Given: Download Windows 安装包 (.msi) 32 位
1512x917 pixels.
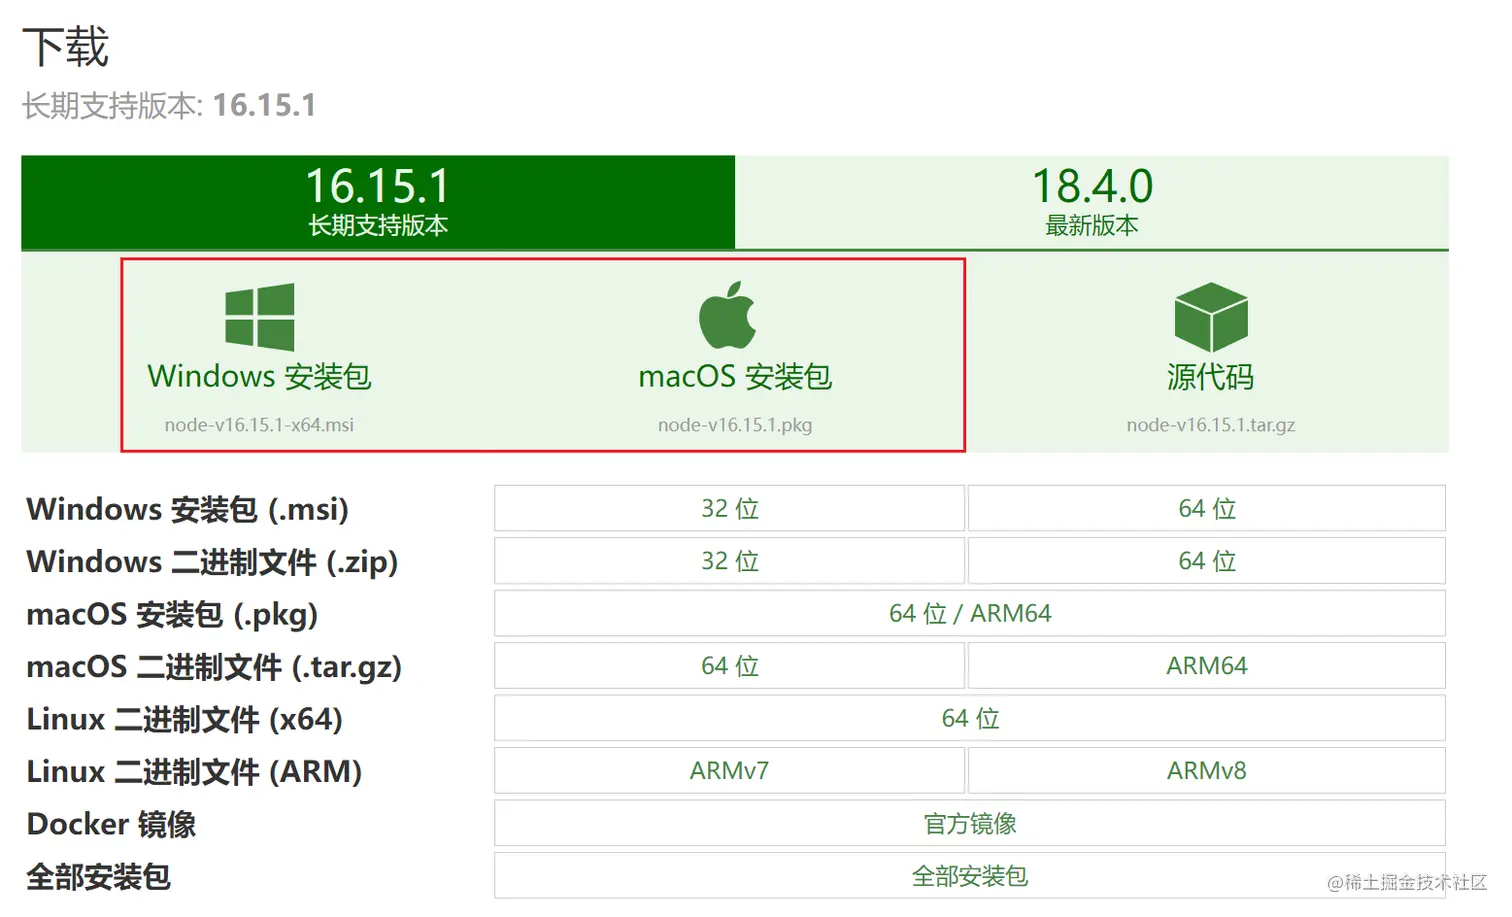Looking at the screenshot, I should click(729, 508).
